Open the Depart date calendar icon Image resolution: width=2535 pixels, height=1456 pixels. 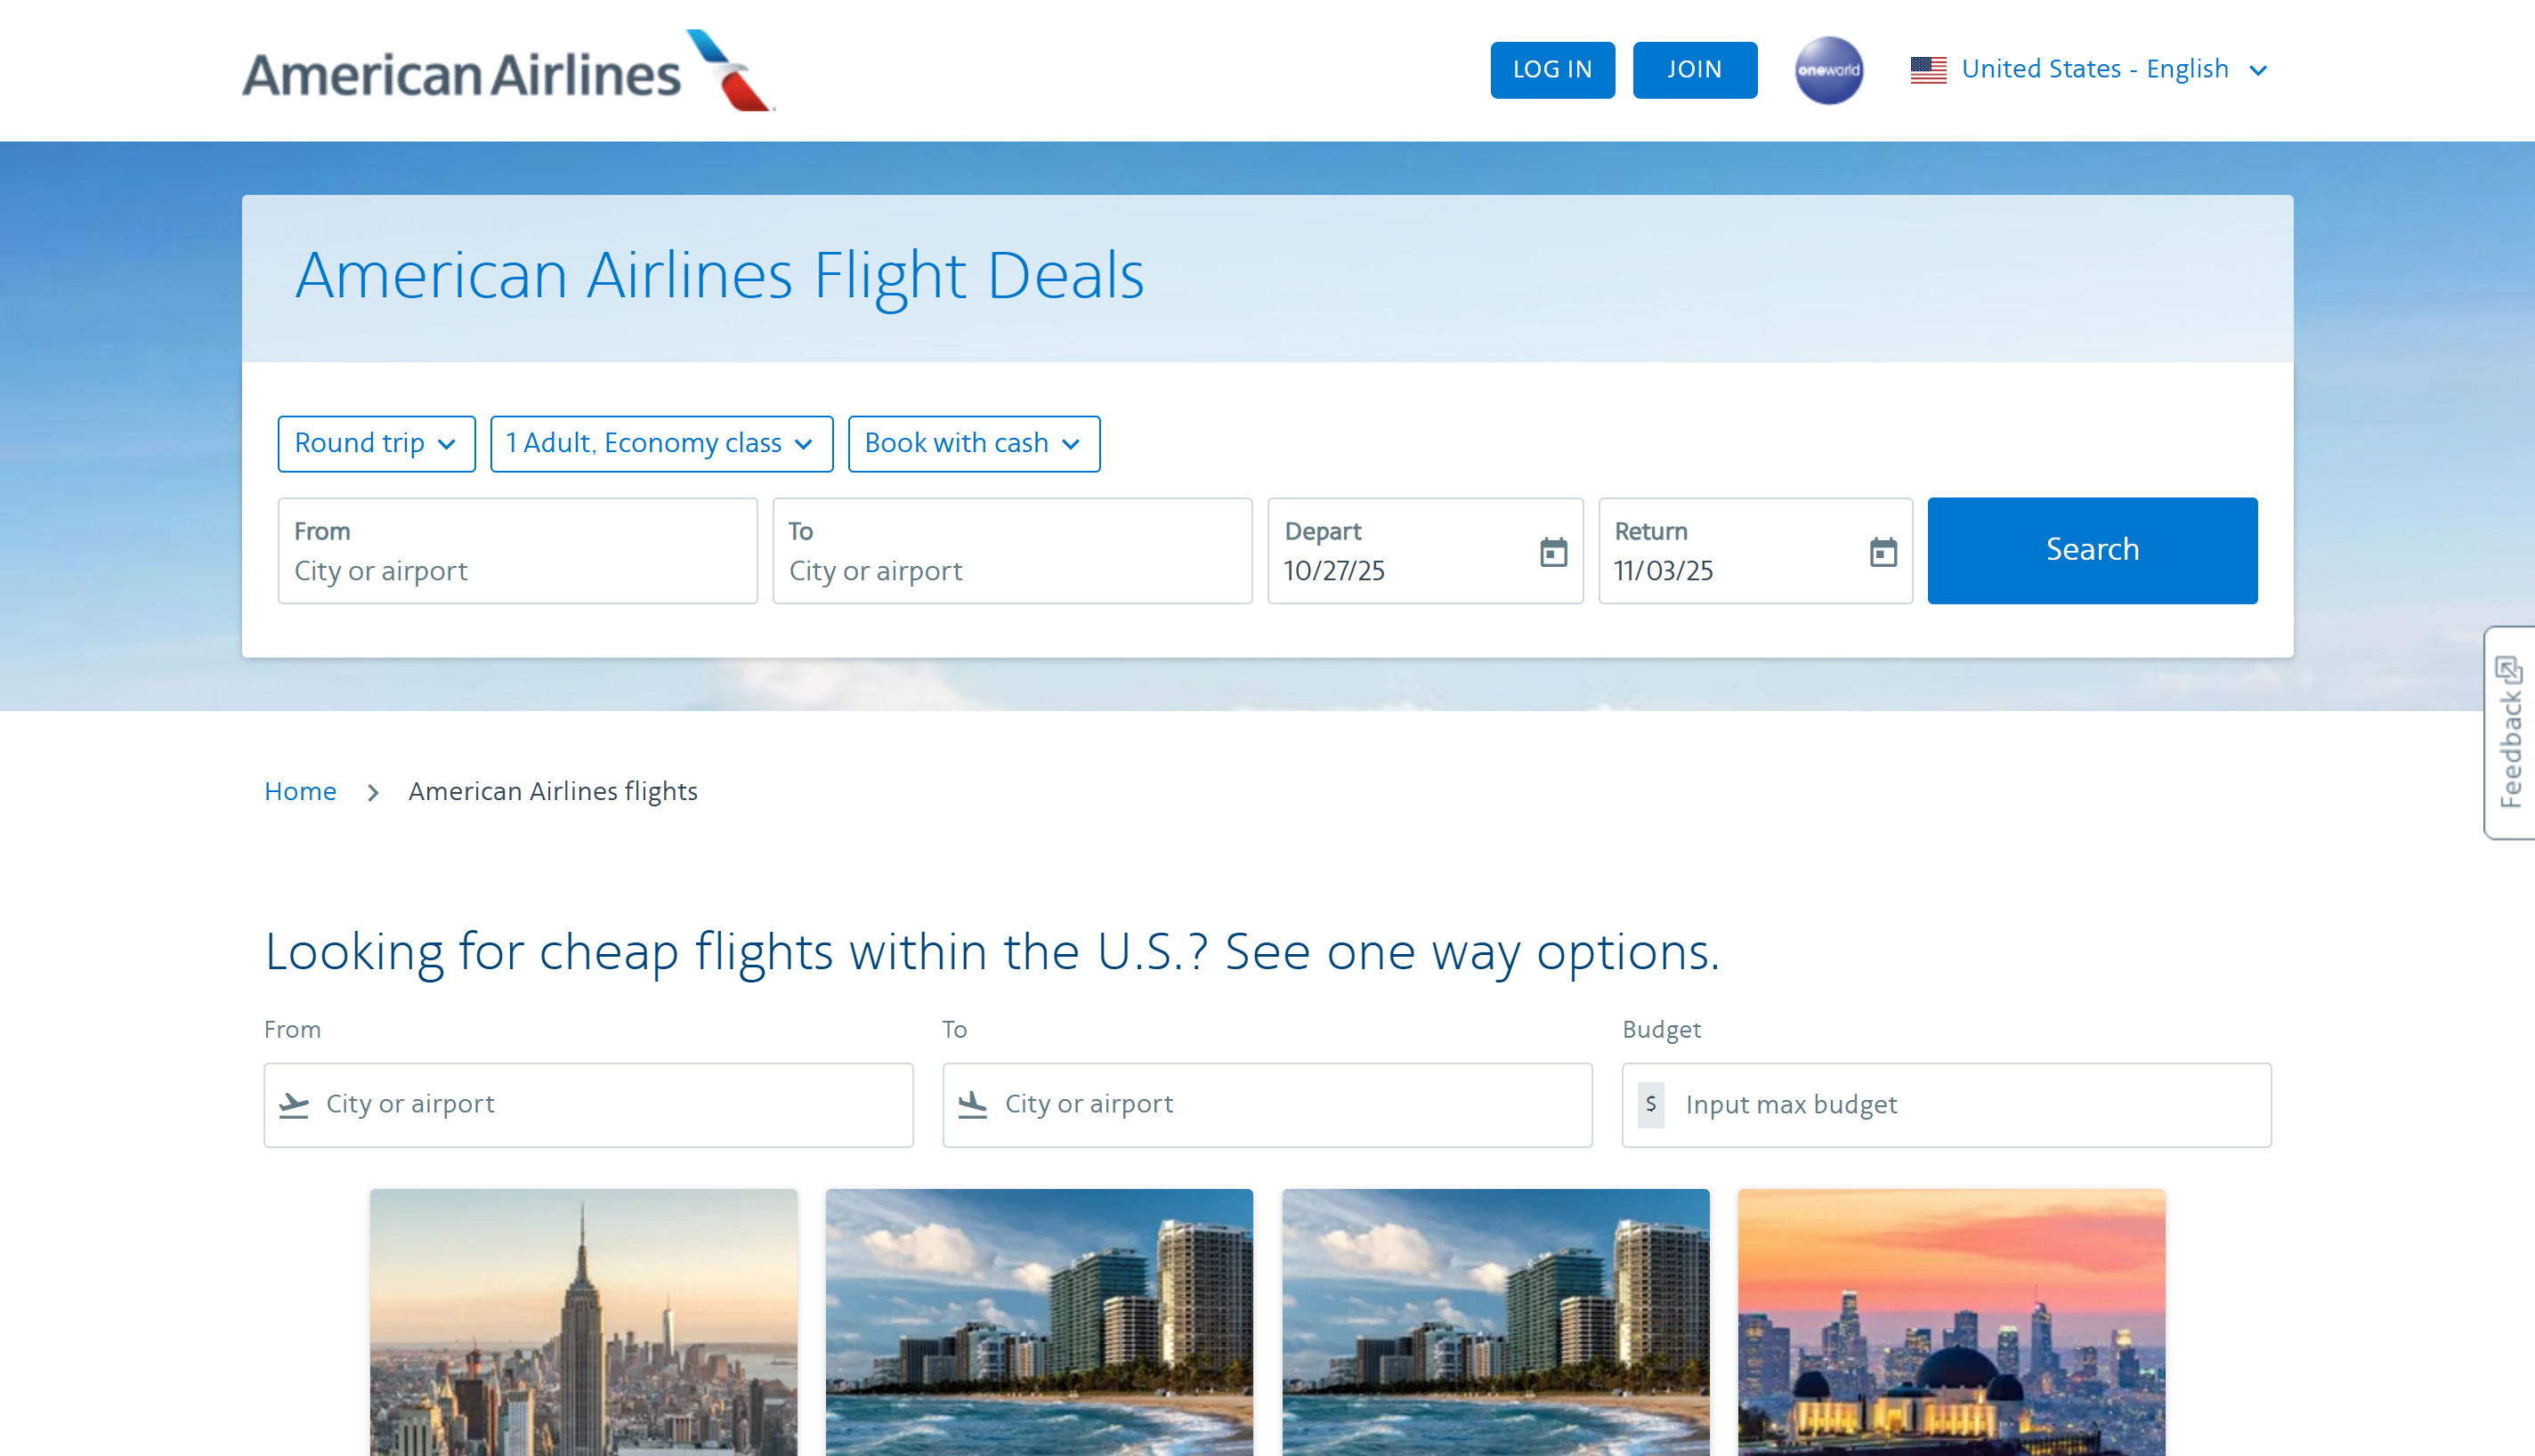pyautogui.click(x=1553, y=551)
